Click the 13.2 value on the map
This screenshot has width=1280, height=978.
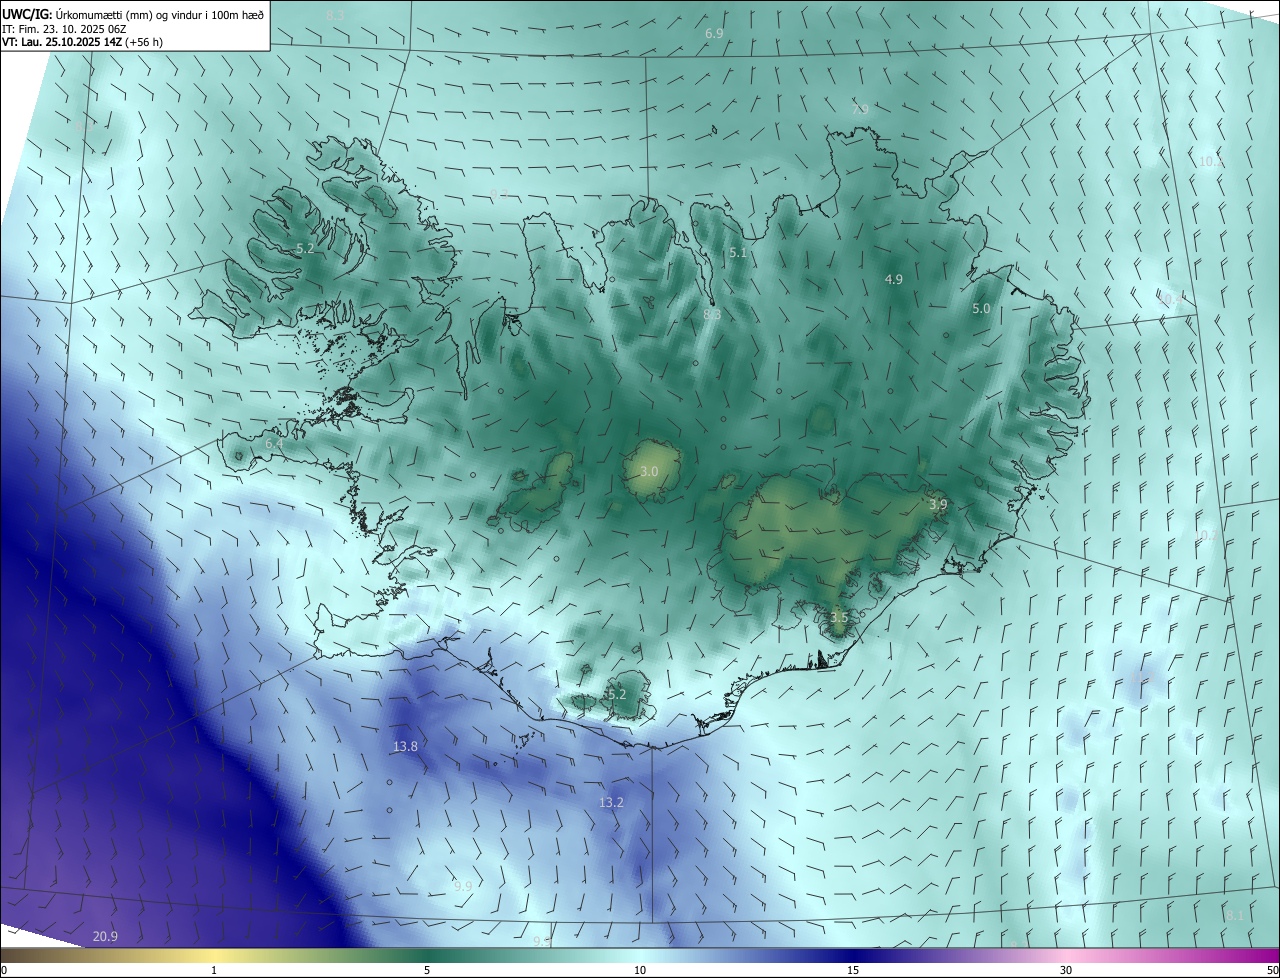point(611,802)
